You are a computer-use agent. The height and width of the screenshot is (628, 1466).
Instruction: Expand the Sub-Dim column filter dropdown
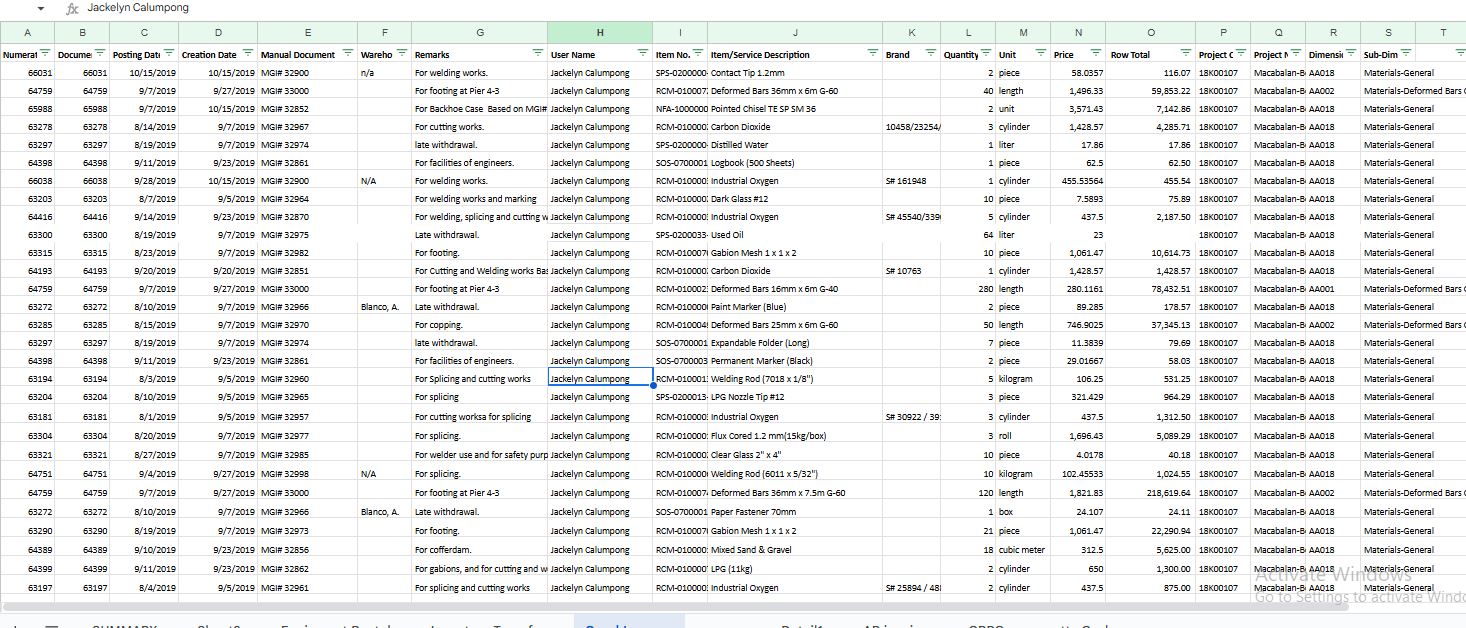coord(1406,53)
